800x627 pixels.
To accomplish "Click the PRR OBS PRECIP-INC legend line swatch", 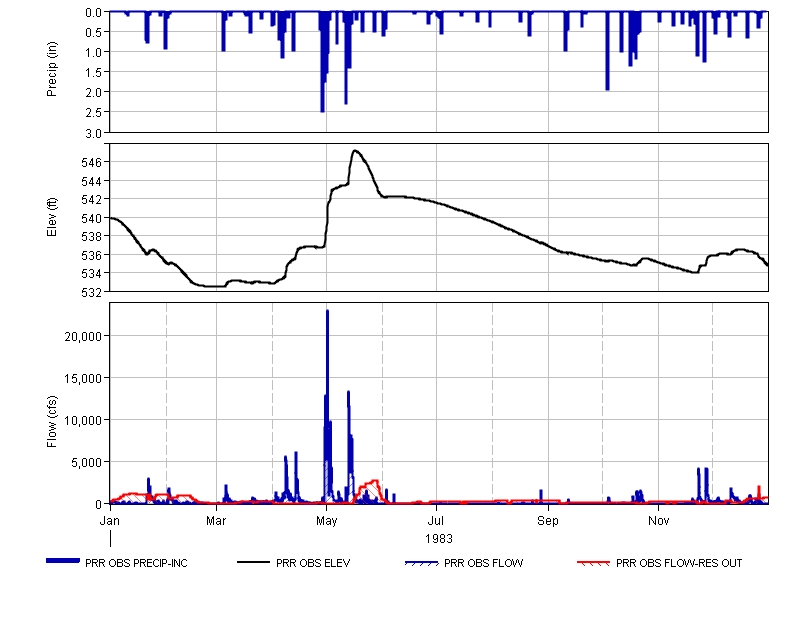I will [x=69, y=561].
